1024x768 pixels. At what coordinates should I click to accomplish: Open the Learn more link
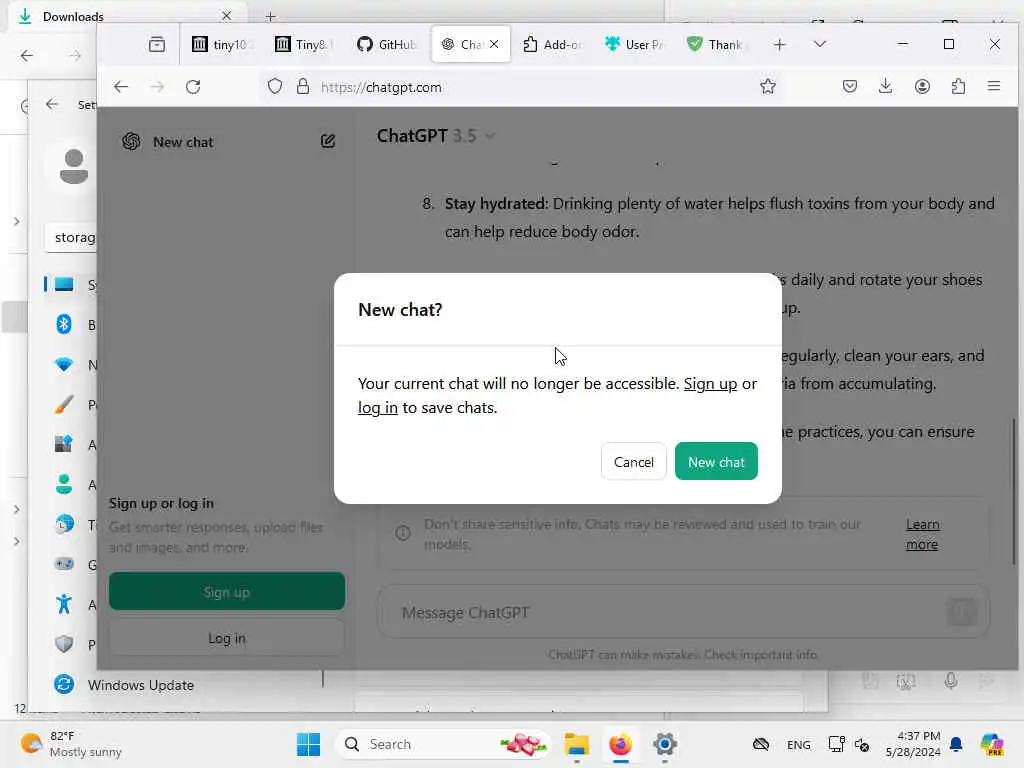pyautogui.click(x=922, y=534)
